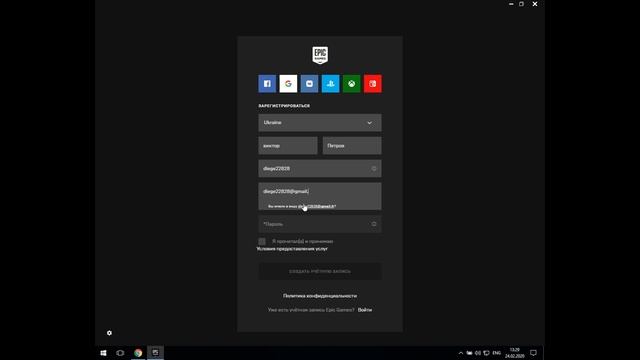640x360 pixels.
Task: Open terms of service link
Action: click(292, 249)
